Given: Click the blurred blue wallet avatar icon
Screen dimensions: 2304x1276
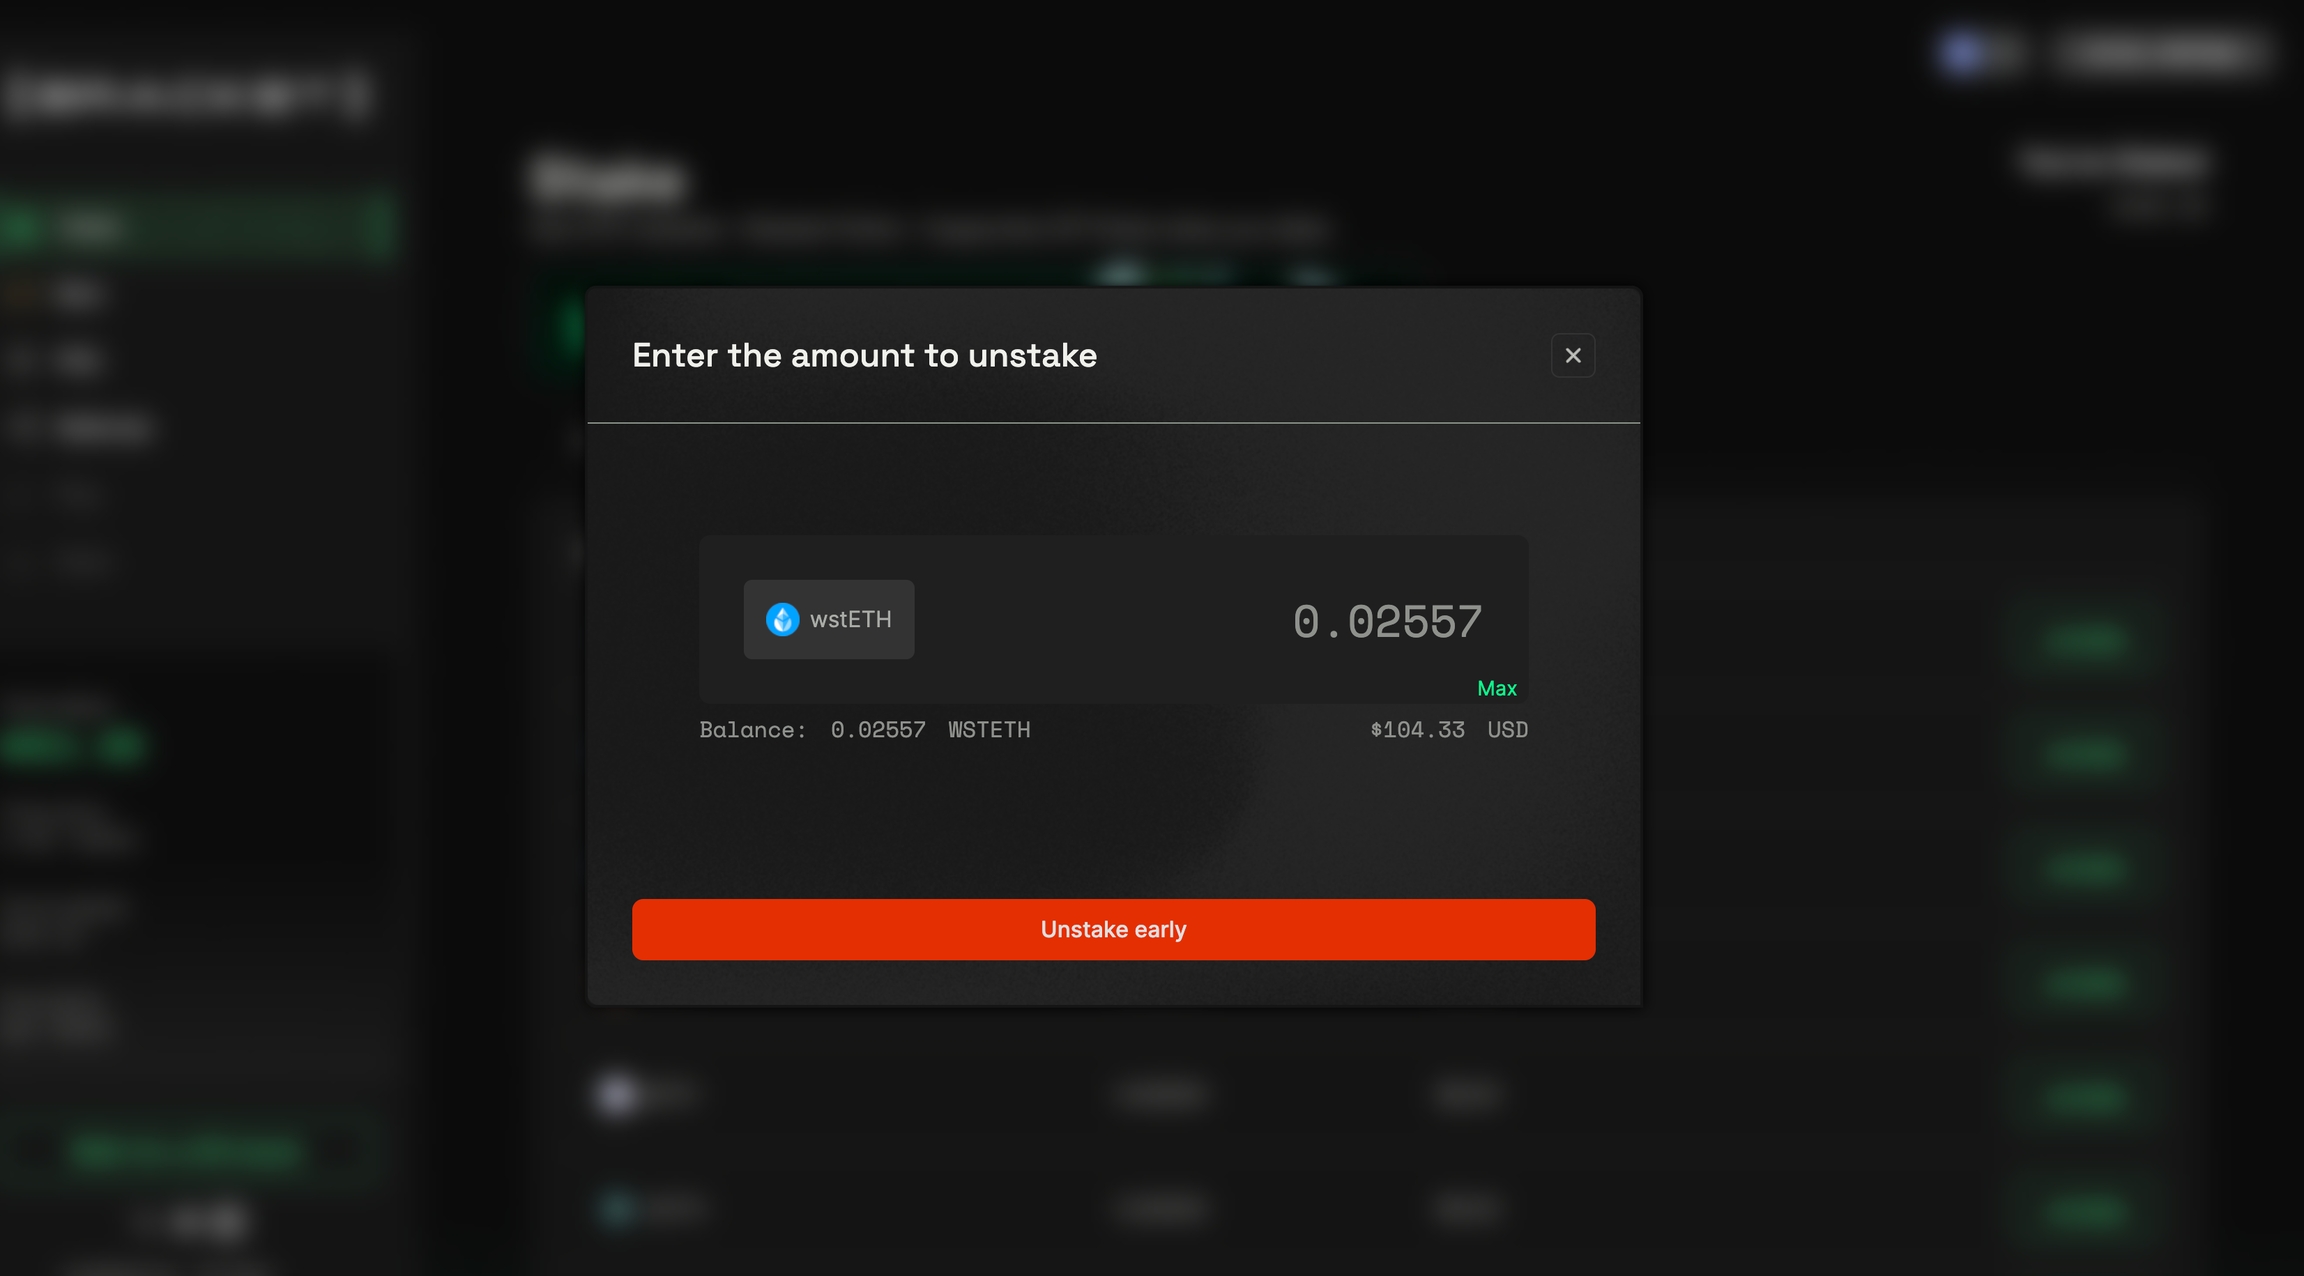Looking at the screenshot, I should [x=1962, y=52].
